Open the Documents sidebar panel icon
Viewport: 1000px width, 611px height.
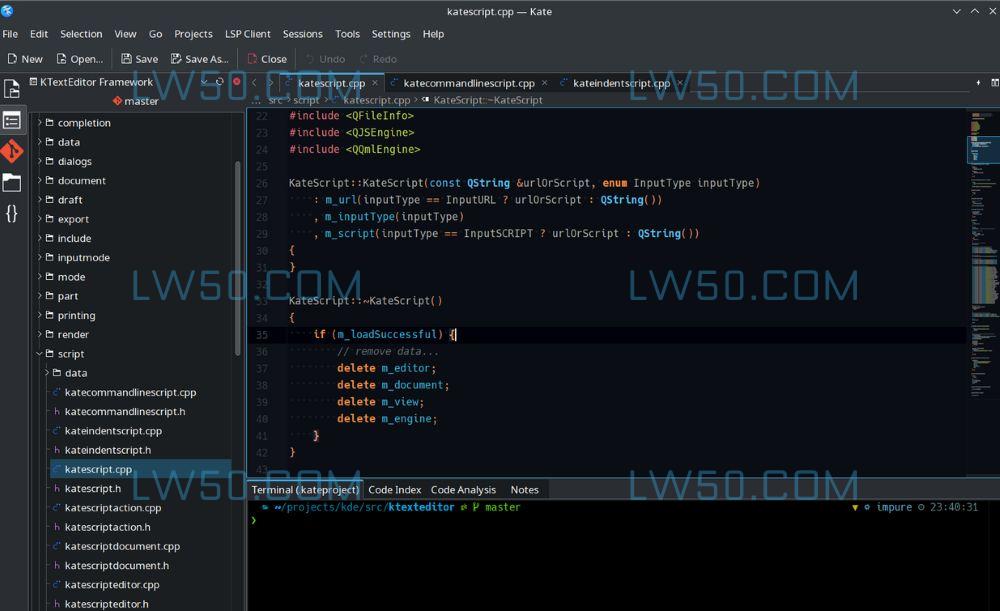12,88
